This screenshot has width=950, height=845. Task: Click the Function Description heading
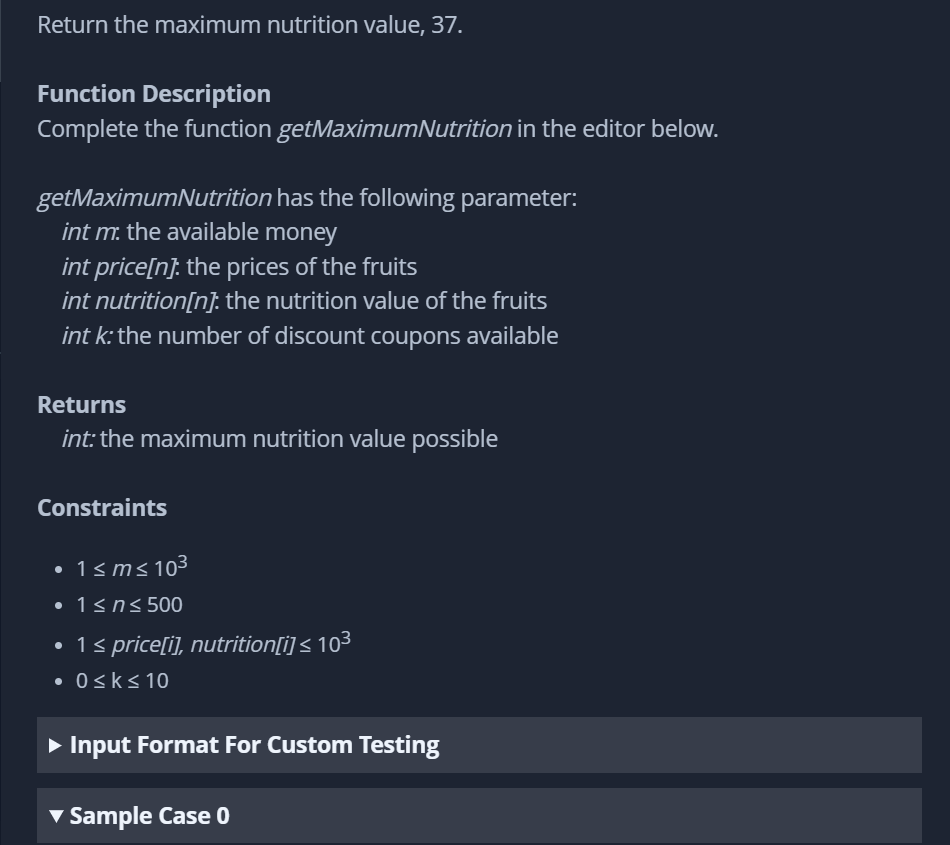[x=154, y=94]
